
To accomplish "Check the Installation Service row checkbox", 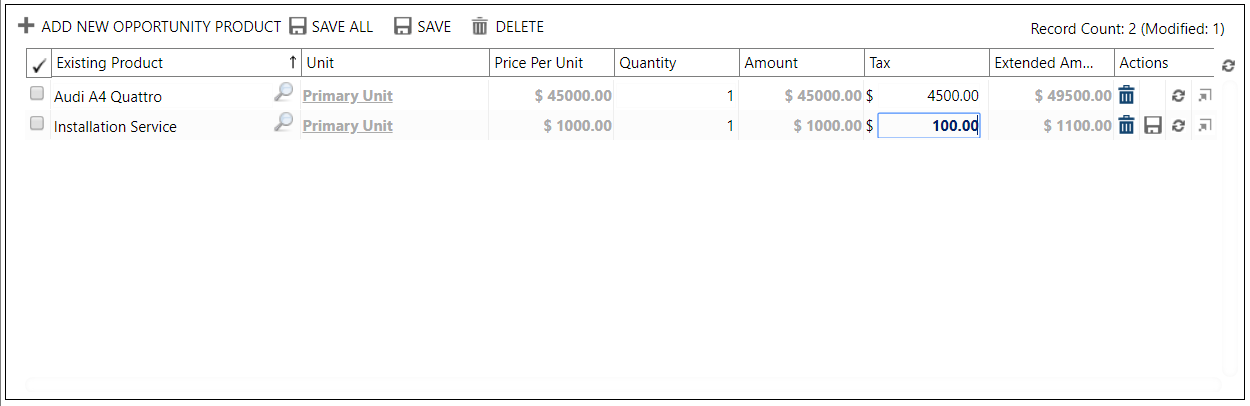I will tap(37, 124).
